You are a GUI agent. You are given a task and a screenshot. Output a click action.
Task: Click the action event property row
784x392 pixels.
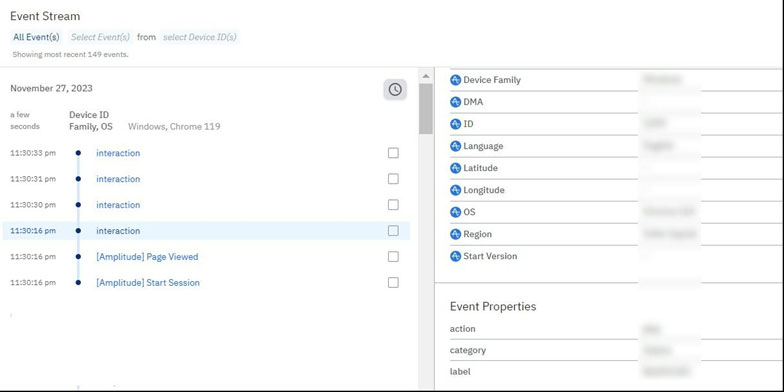click(616, 328)
